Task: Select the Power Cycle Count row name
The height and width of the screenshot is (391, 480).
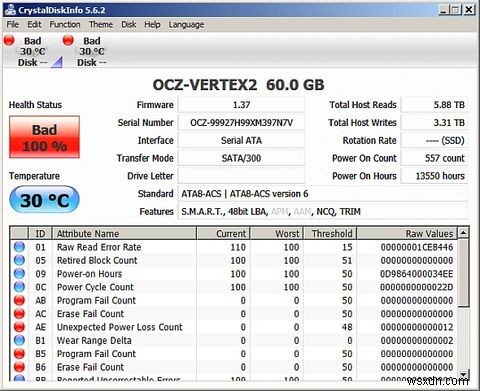Action: [95, 287]
